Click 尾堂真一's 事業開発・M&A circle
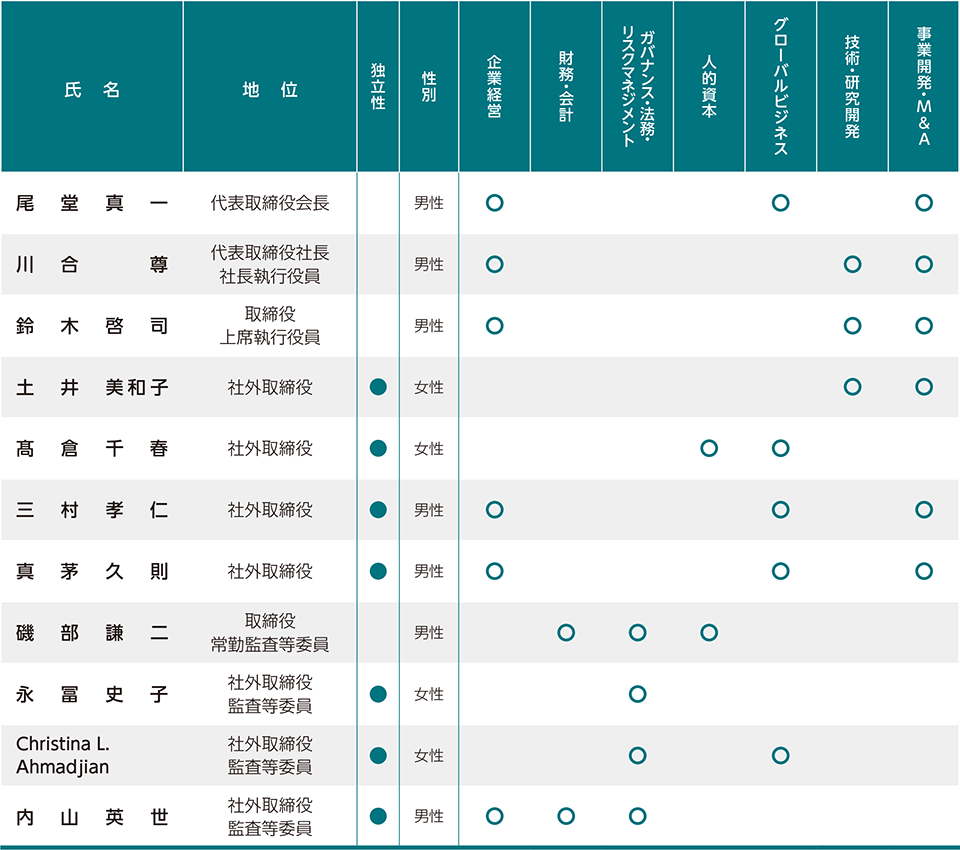This screenshot has height=850, width=960. [x=924, y=203]
